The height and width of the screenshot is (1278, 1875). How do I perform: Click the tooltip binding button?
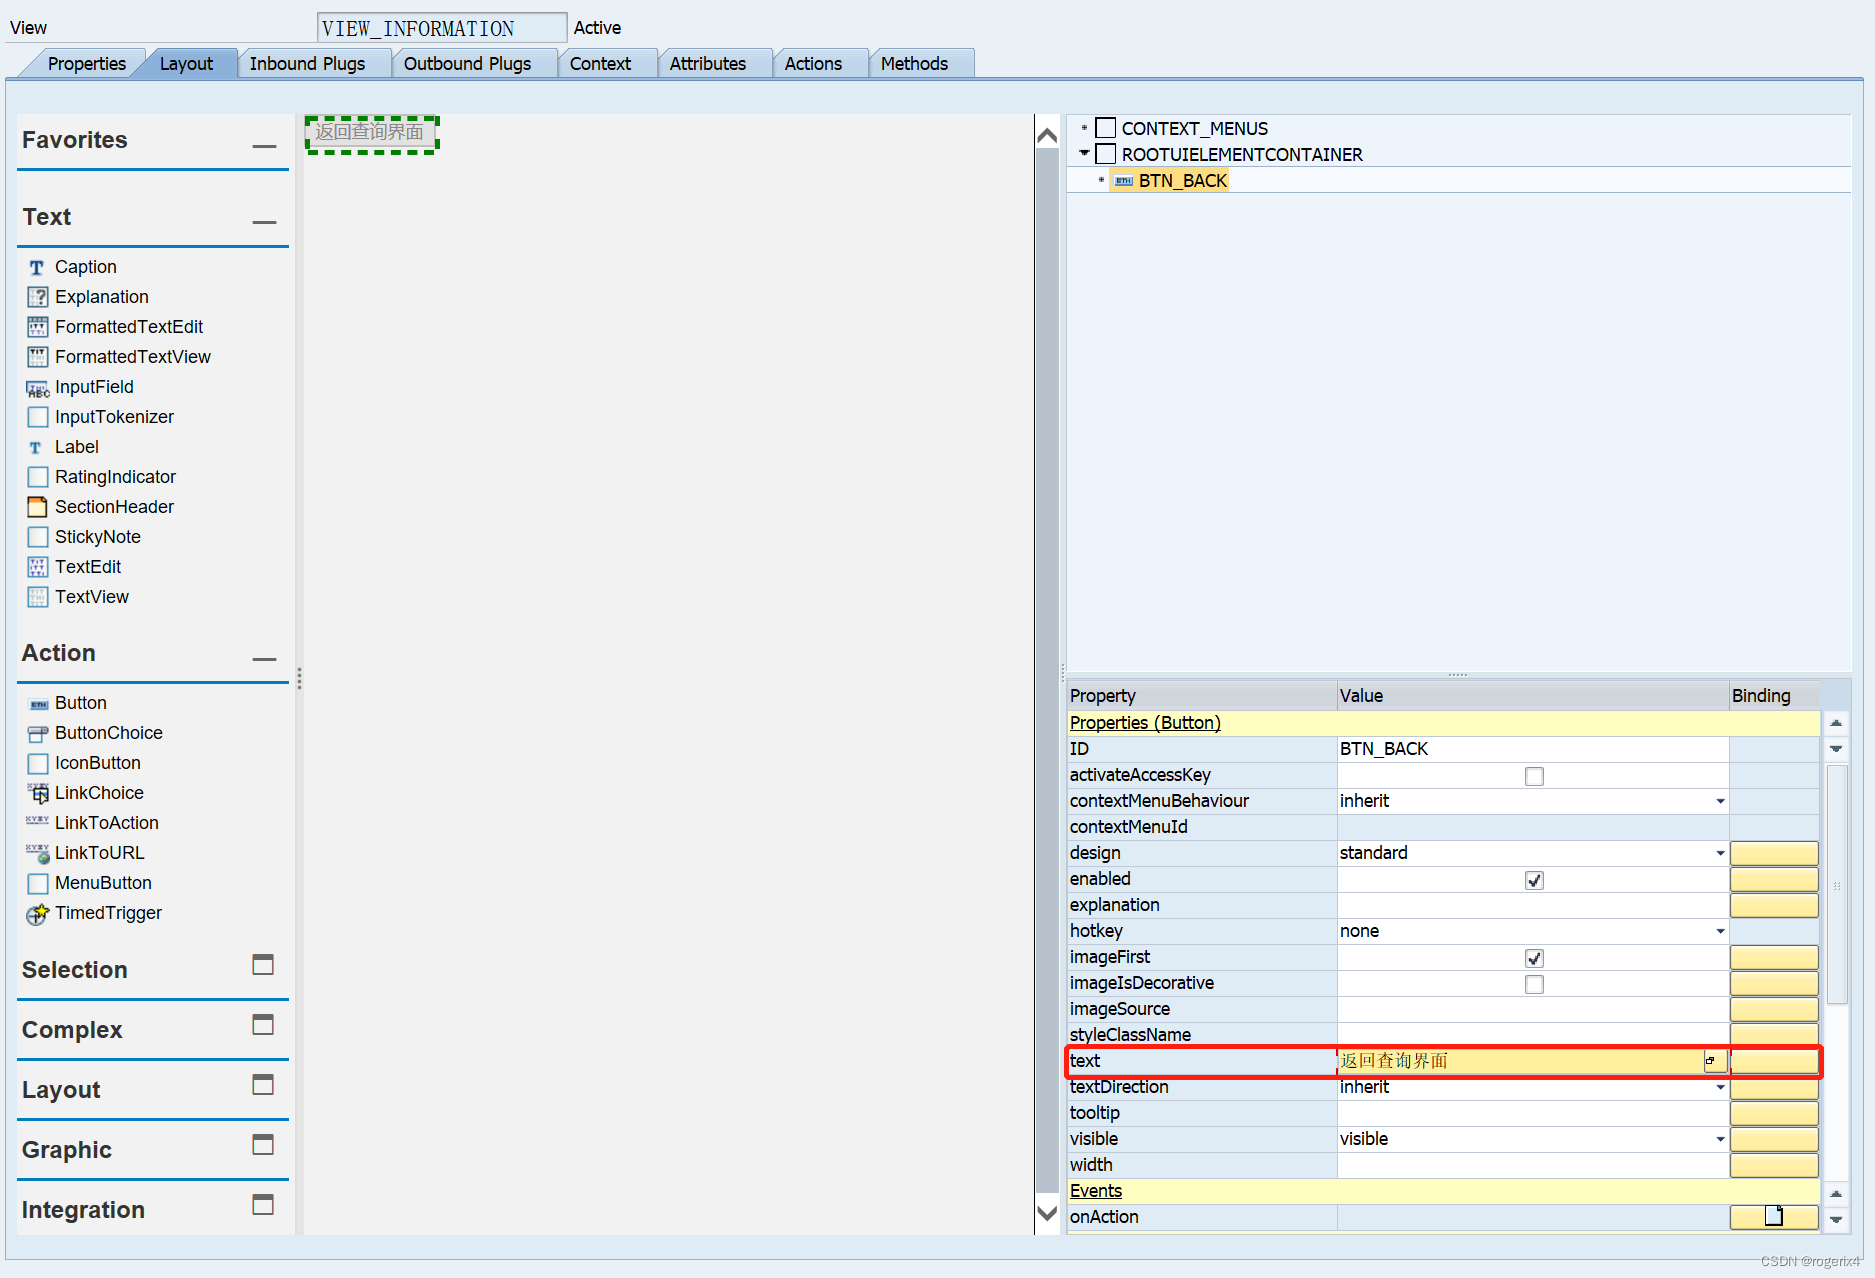[x=1774, y=1113]
